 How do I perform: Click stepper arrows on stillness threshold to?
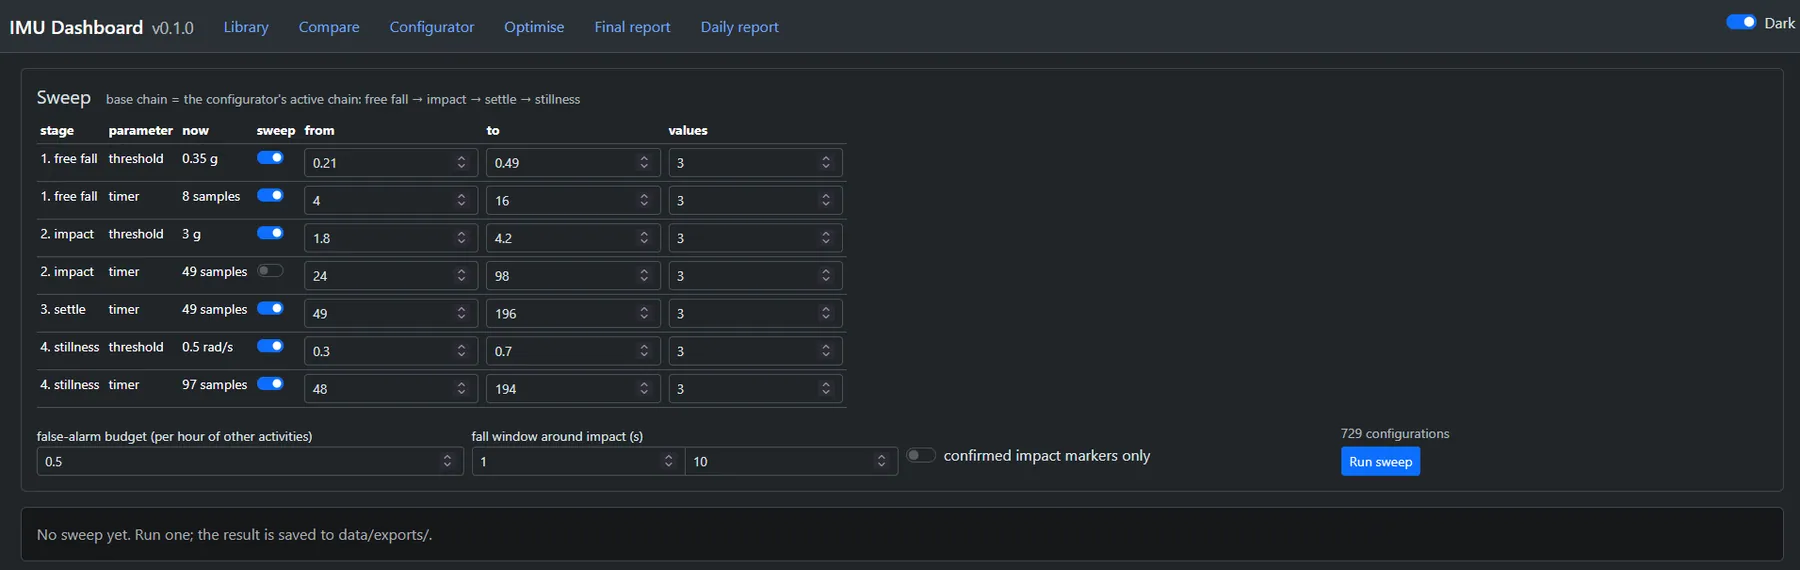point(644,351)
